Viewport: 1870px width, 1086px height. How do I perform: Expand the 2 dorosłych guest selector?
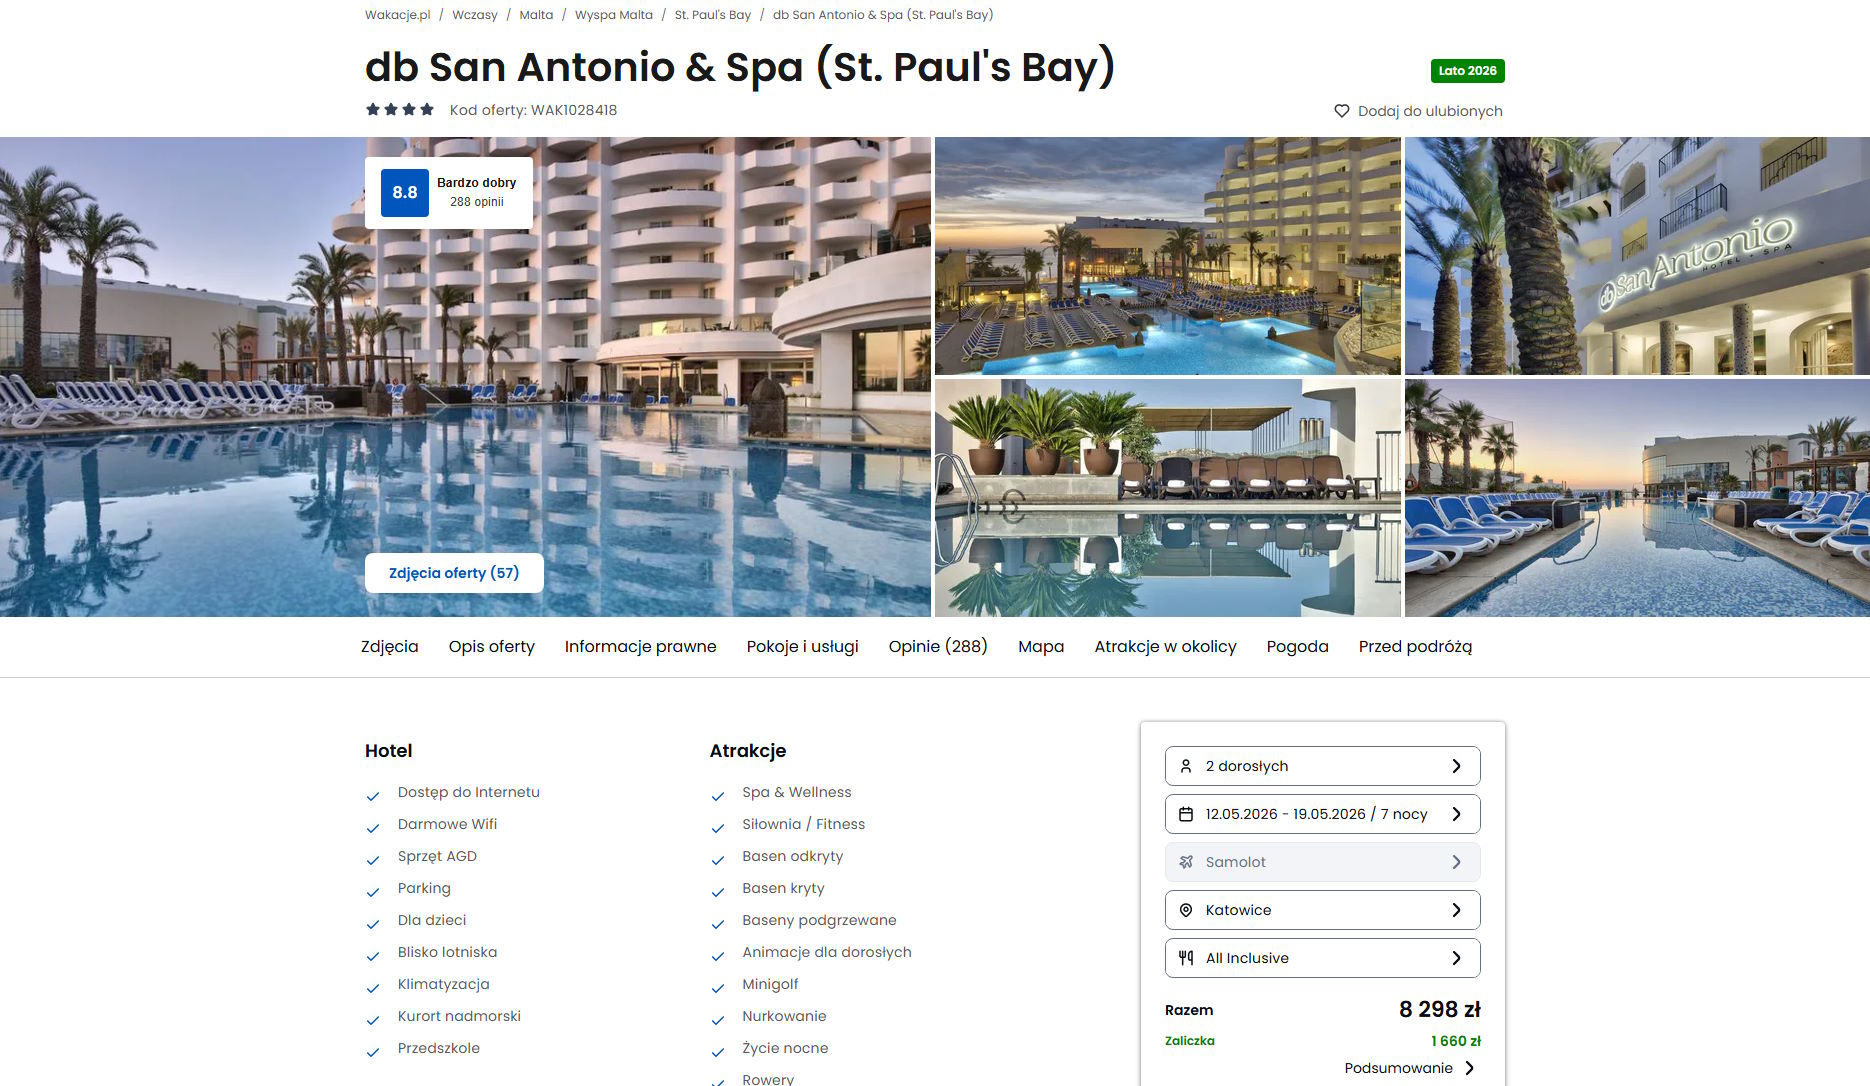pos(1322,766)
